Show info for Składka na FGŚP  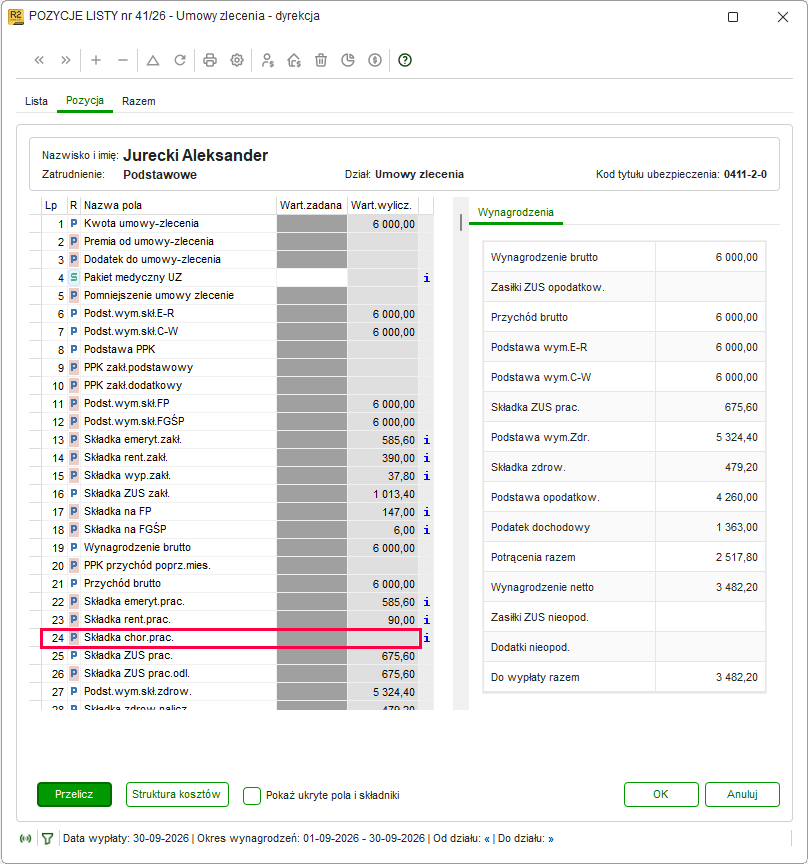427,530
